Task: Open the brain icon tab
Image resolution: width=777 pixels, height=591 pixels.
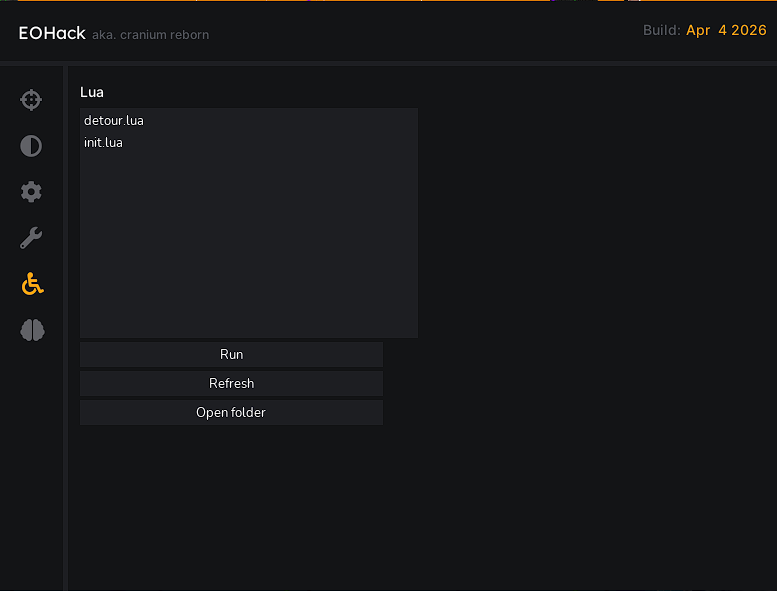Action: point(32,330)
